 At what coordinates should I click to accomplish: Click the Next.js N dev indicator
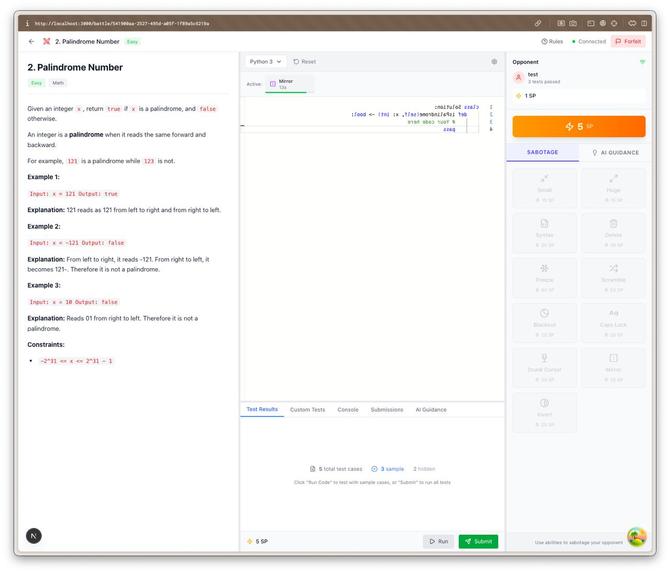pos(34,536)
